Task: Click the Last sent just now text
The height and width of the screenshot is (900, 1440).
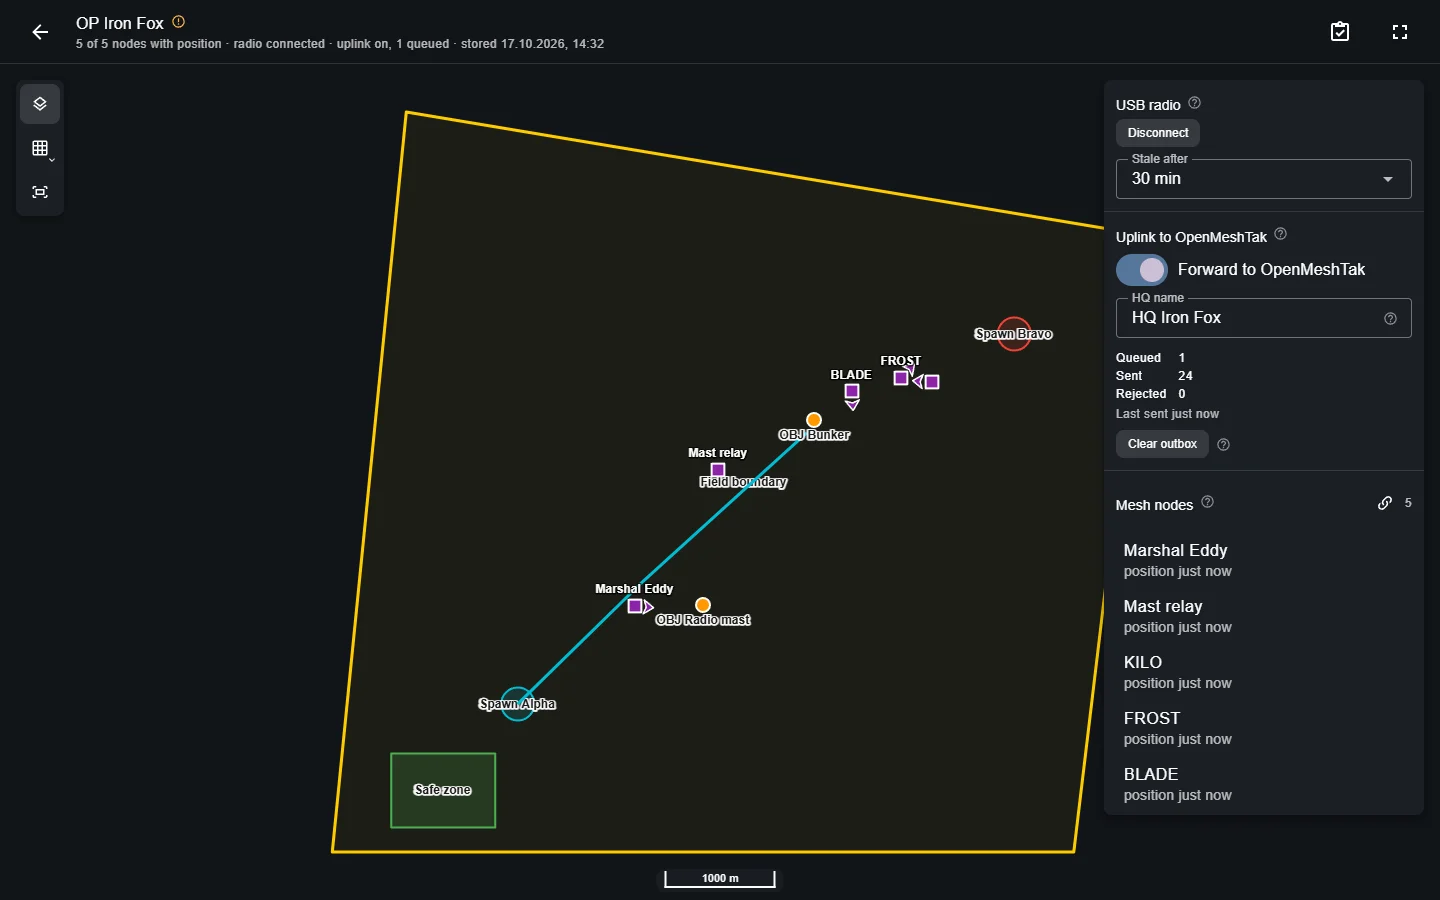Action: click(x=1167, y=414)
